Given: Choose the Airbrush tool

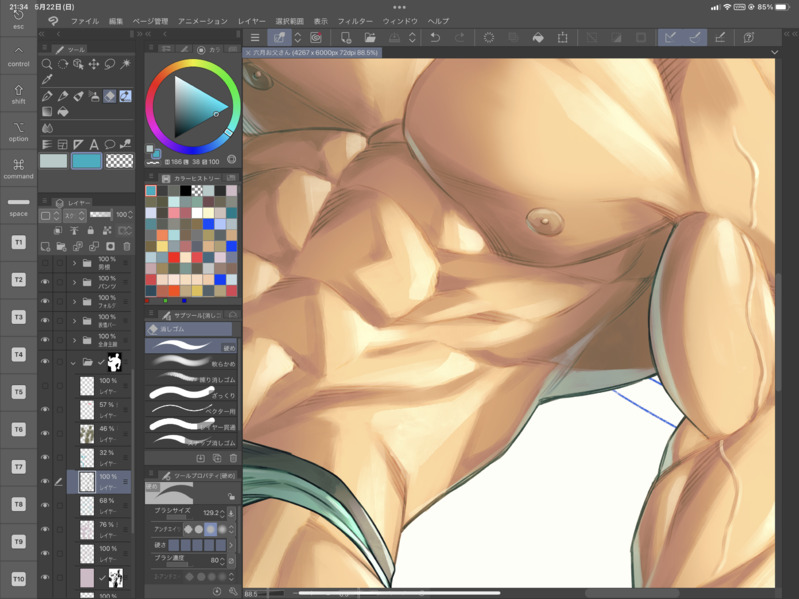Looking at the screenshot, I should (94, 96).
